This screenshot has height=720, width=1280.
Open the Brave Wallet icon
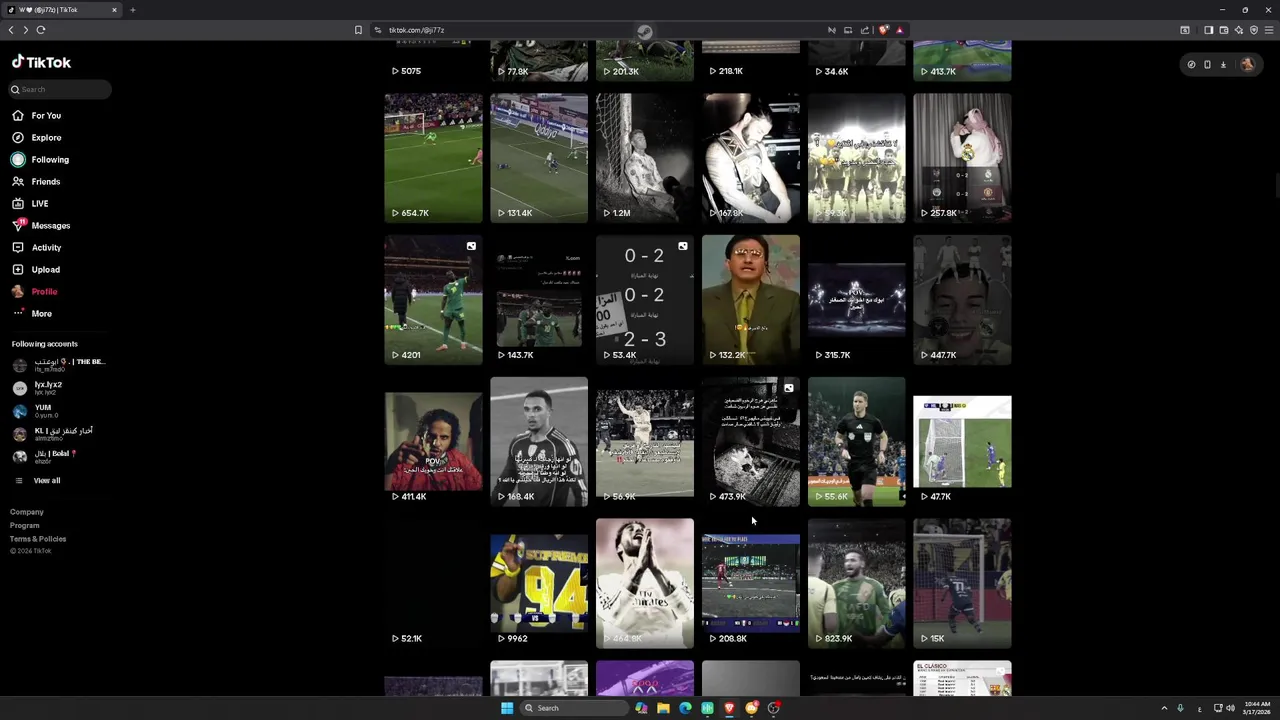1223,30
